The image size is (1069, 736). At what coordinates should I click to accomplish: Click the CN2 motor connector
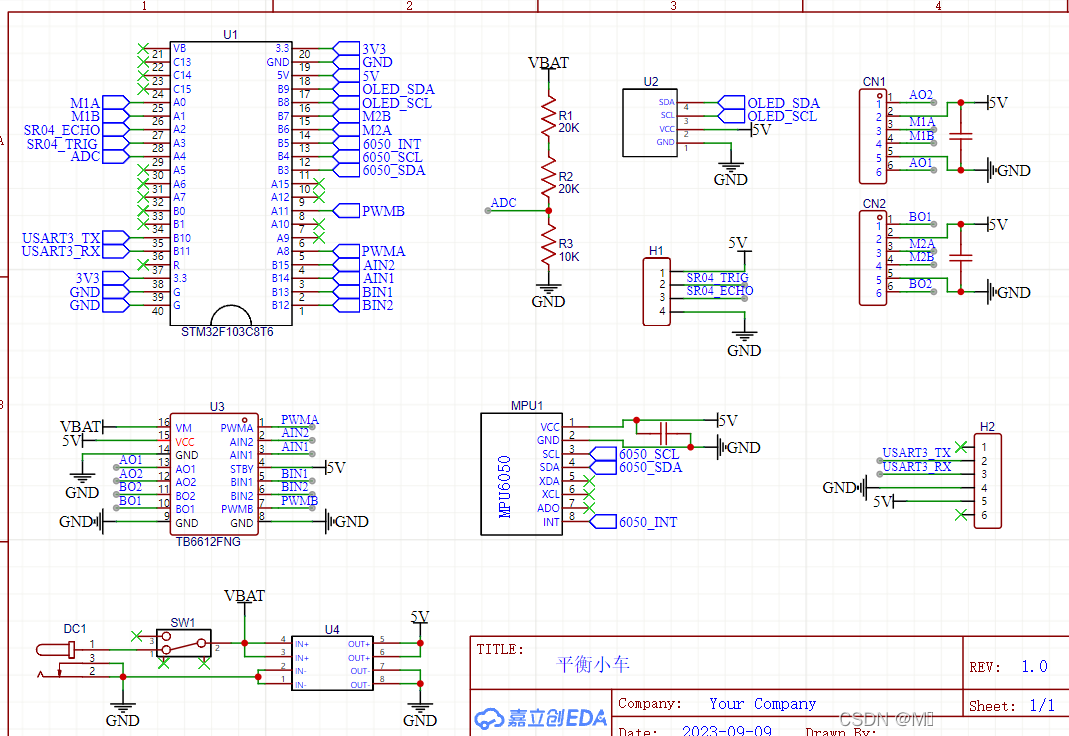click(873, 257)
